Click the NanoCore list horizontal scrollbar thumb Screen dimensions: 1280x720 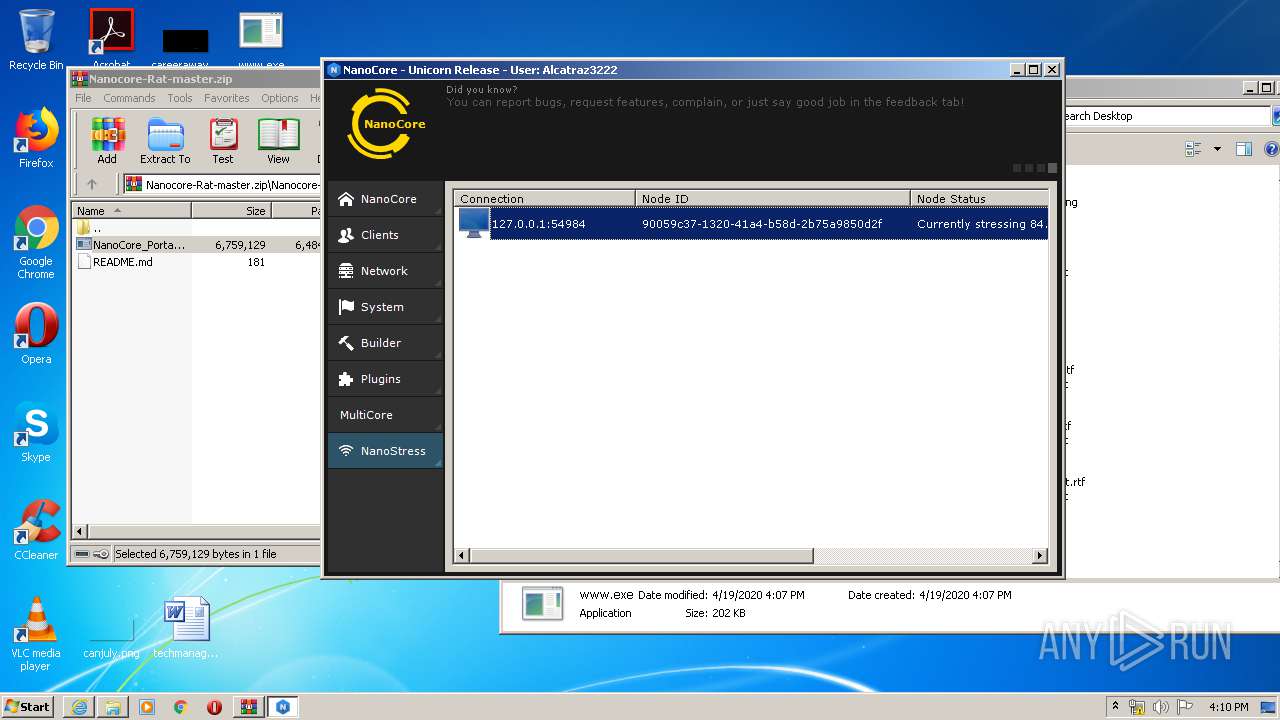(641, 555)
